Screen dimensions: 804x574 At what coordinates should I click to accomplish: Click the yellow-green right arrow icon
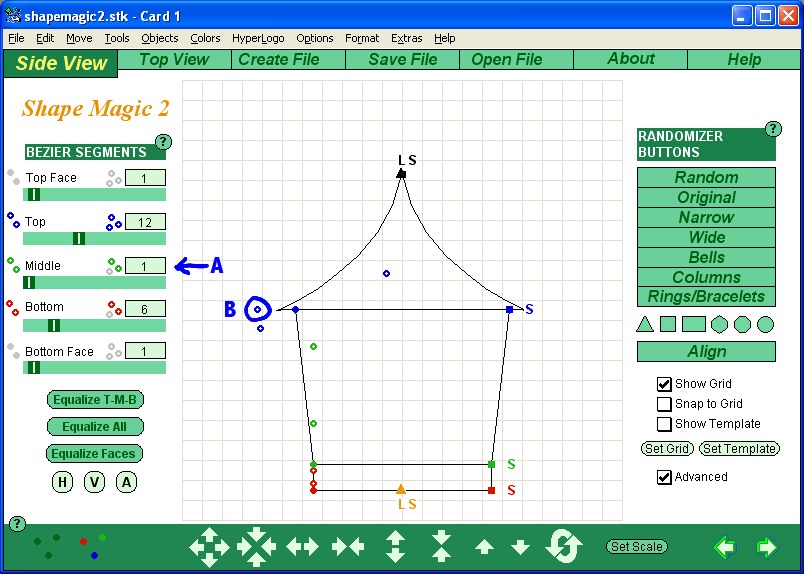tap(767, 547)
